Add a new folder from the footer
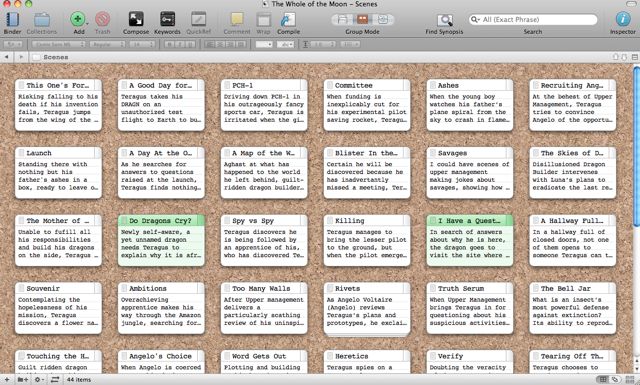This screenshot has width=640, height=385. (22, 380)
